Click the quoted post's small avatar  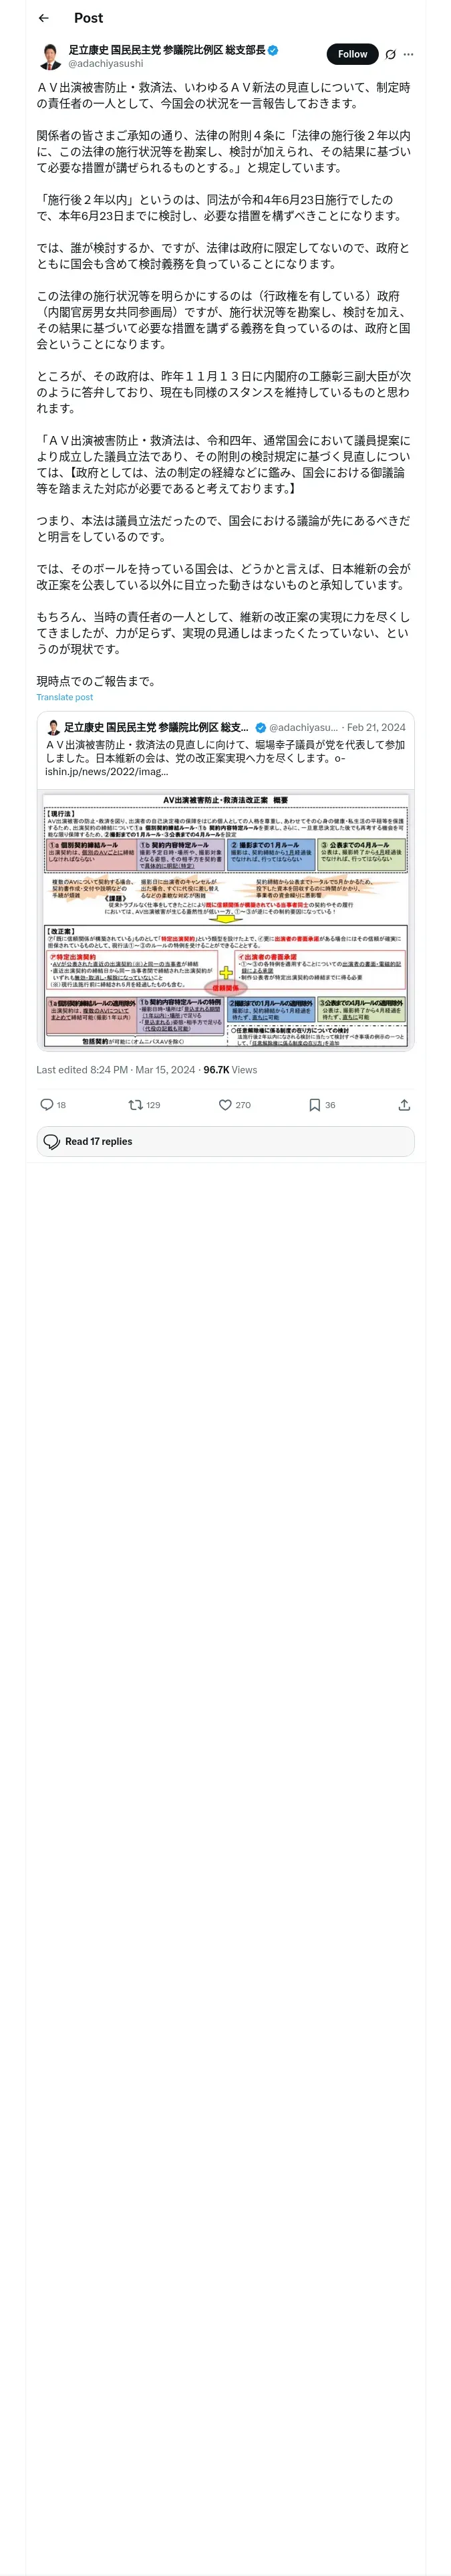[54, 727]
